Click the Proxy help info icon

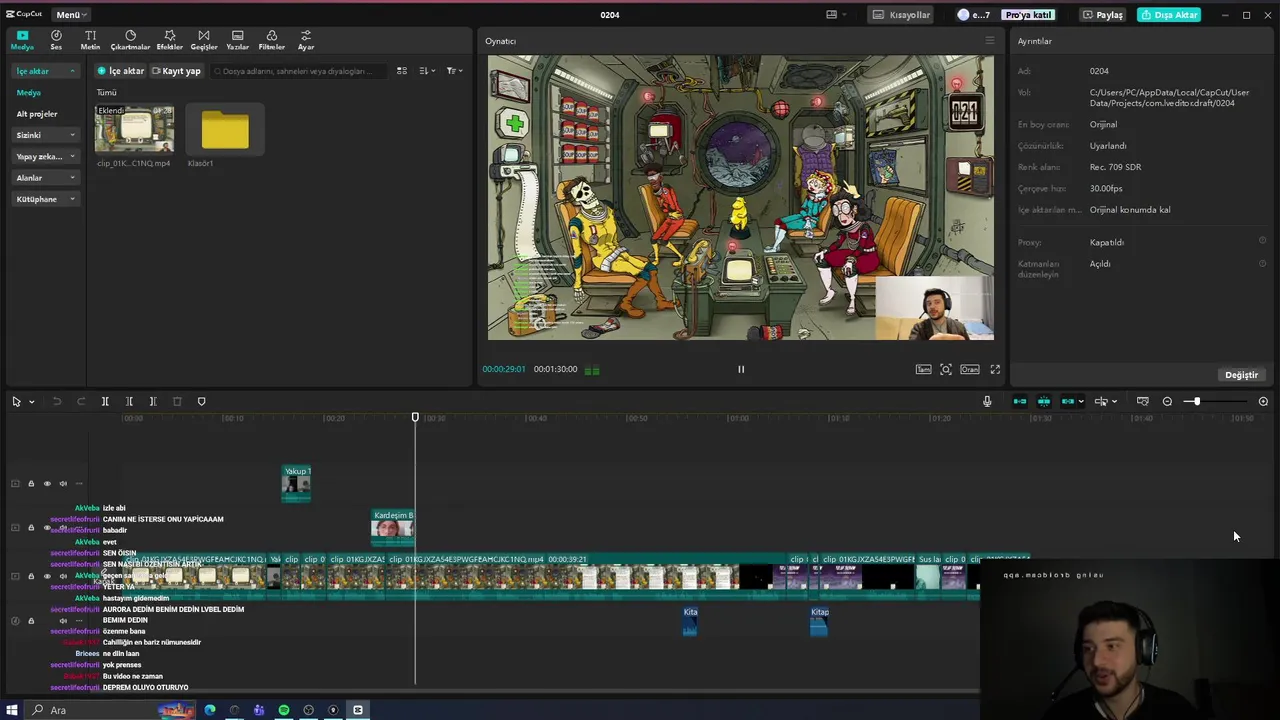[1262, 241]
